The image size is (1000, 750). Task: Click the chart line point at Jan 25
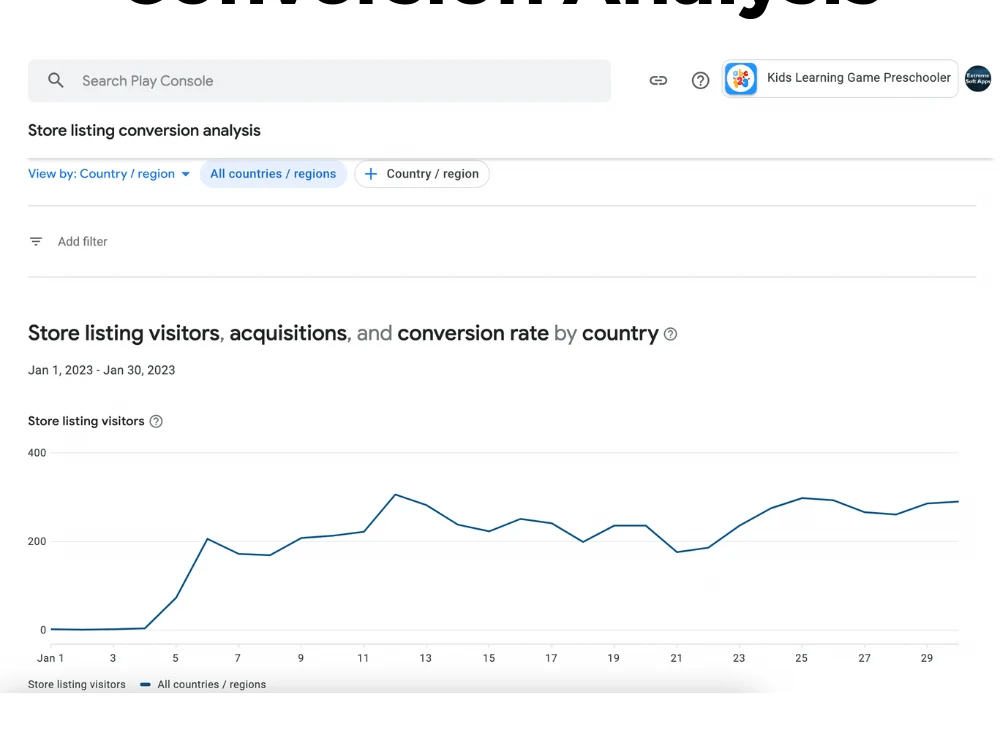click(802, 498)
